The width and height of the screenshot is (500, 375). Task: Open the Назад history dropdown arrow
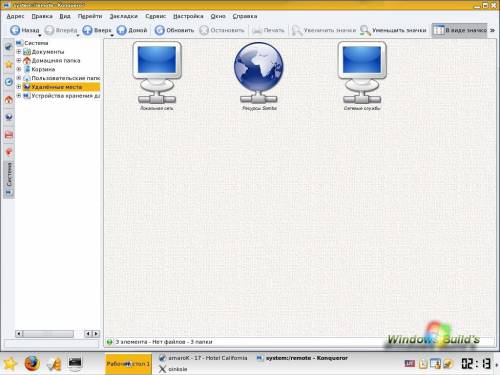40,35
